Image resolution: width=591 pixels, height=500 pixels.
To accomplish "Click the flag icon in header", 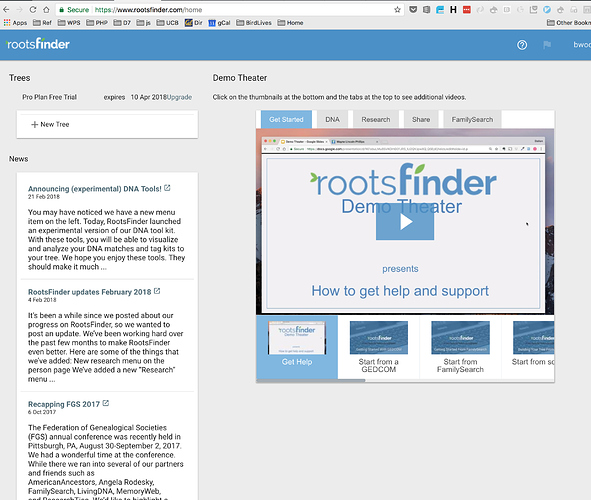I will point(547,45).
